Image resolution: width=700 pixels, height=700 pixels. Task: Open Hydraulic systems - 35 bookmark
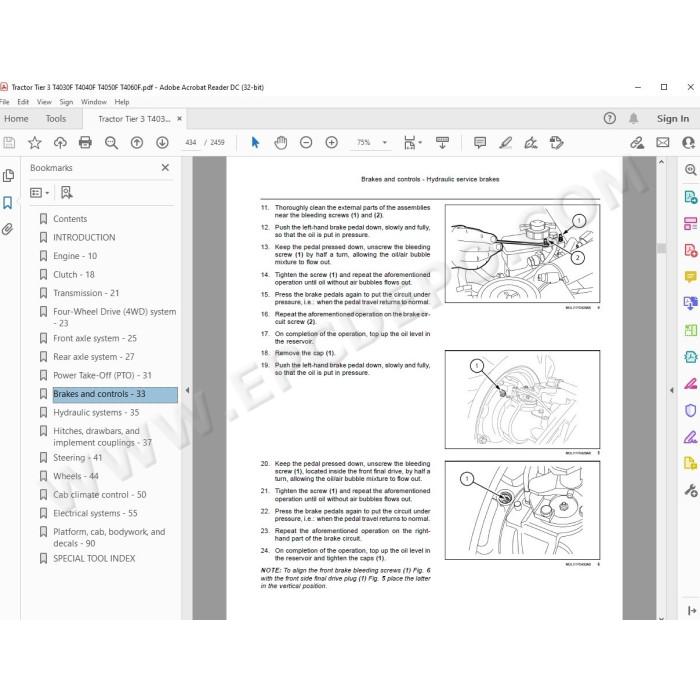click(x=96, y=412)
